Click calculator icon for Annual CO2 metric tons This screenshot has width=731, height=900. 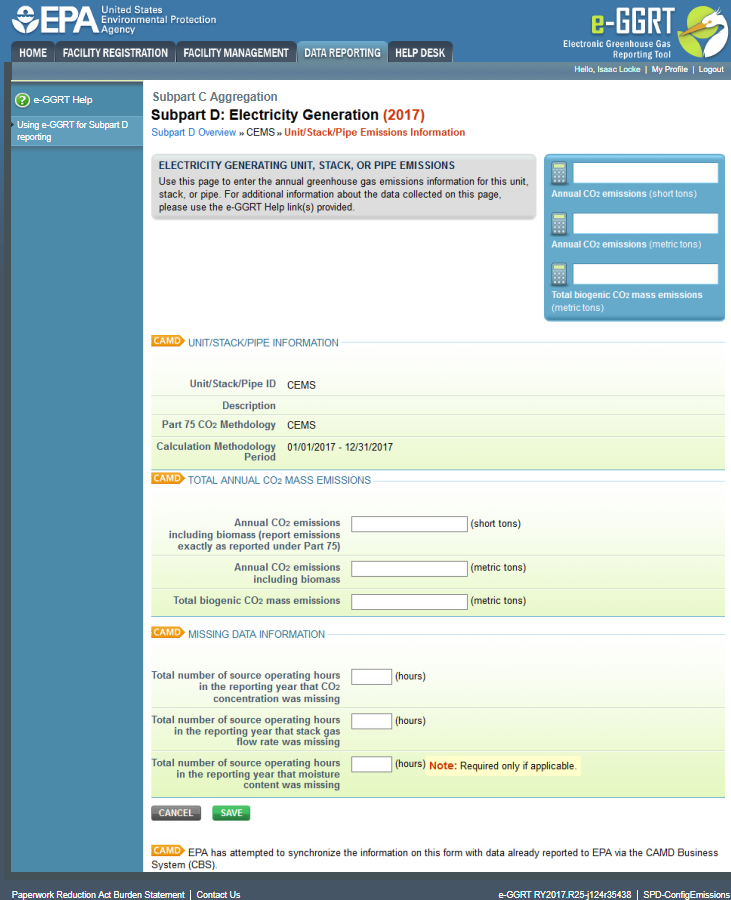(x=559, y=223)
